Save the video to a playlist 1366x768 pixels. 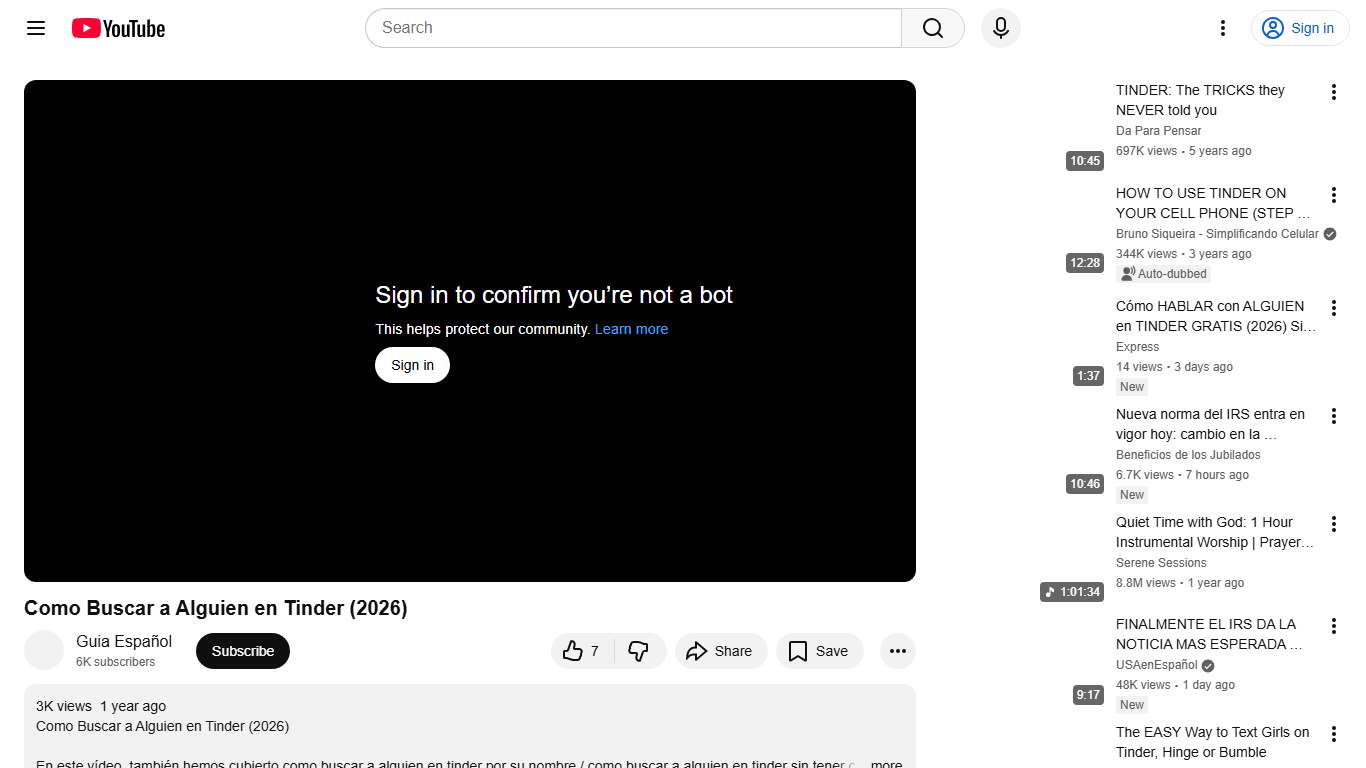[x=819, y=651]
